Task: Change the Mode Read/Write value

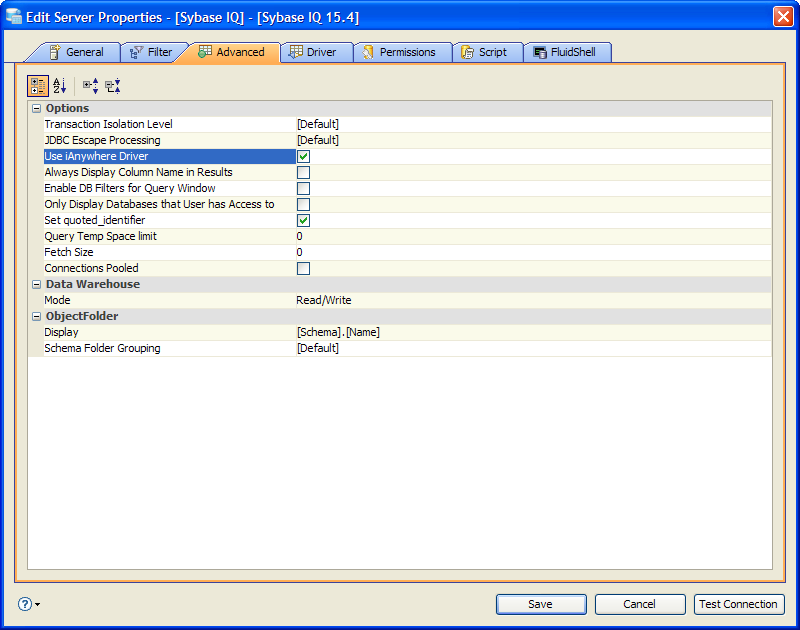Action: (x=534, y=300)
